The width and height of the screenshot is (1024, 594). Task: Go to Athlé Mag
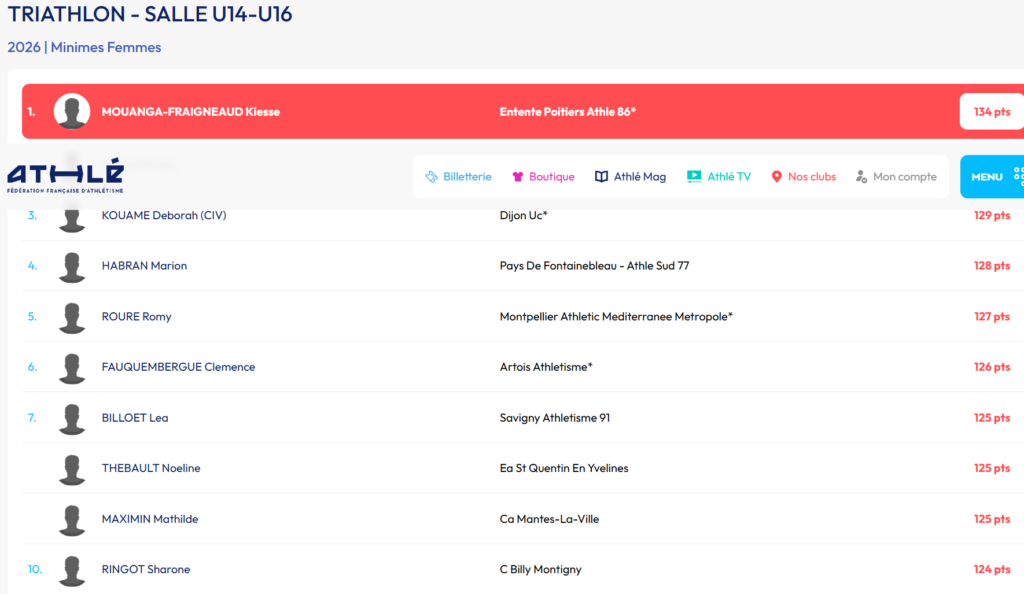tap(630, 177)
